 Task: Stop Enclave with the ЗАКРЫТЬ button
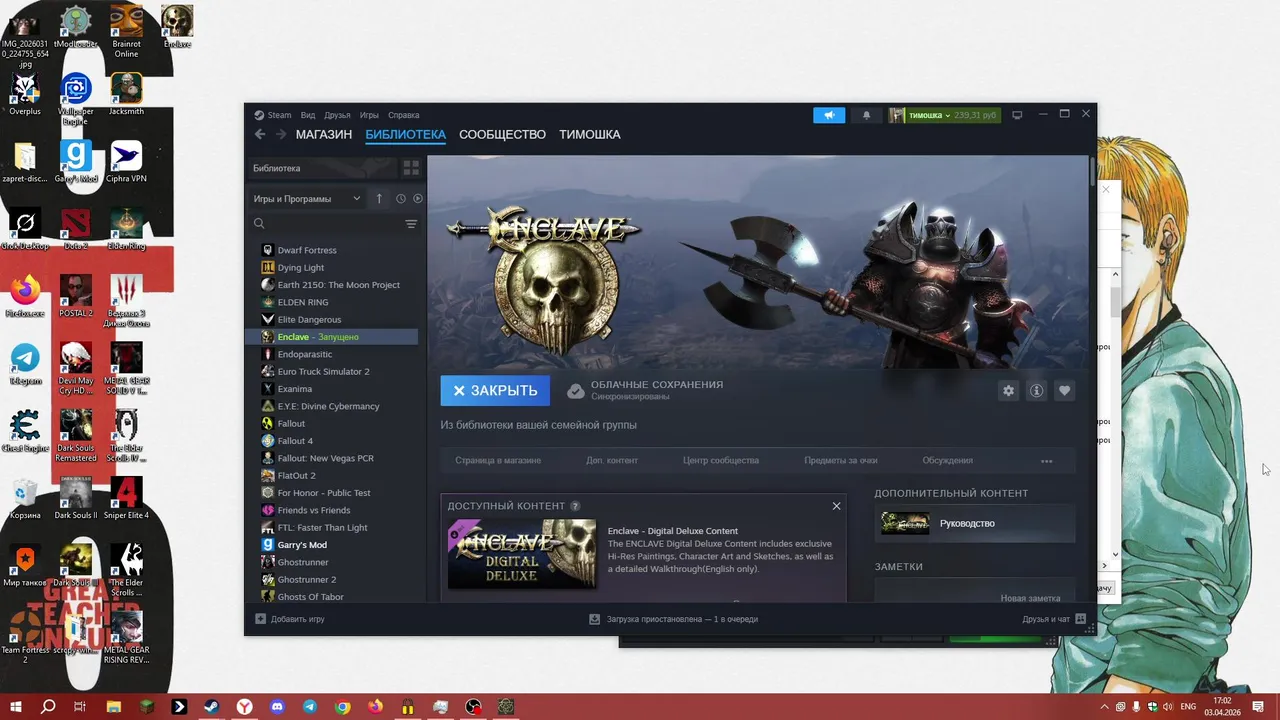(495, 391)
